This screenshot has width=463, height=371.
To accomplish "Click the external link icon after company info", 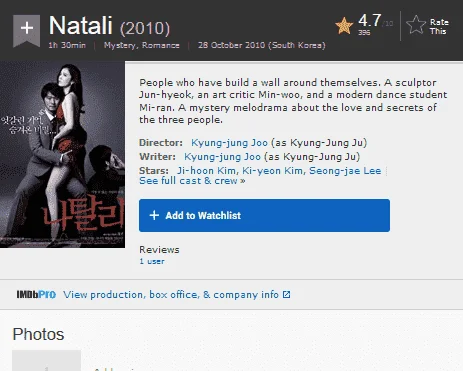I will [x=286, y=295].
